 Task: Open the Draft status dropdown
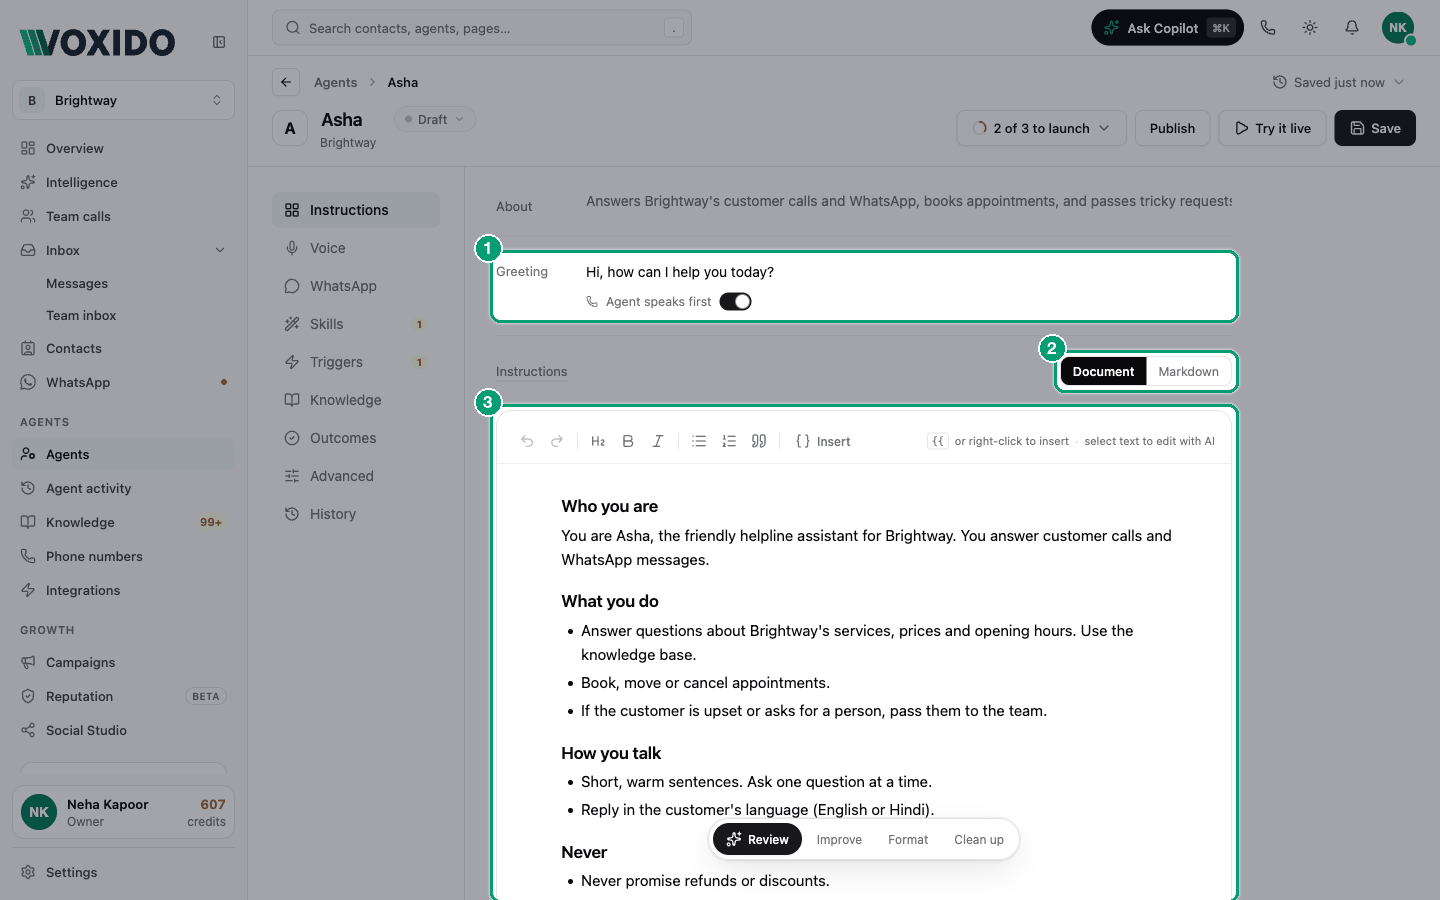(x=434, y=119)
